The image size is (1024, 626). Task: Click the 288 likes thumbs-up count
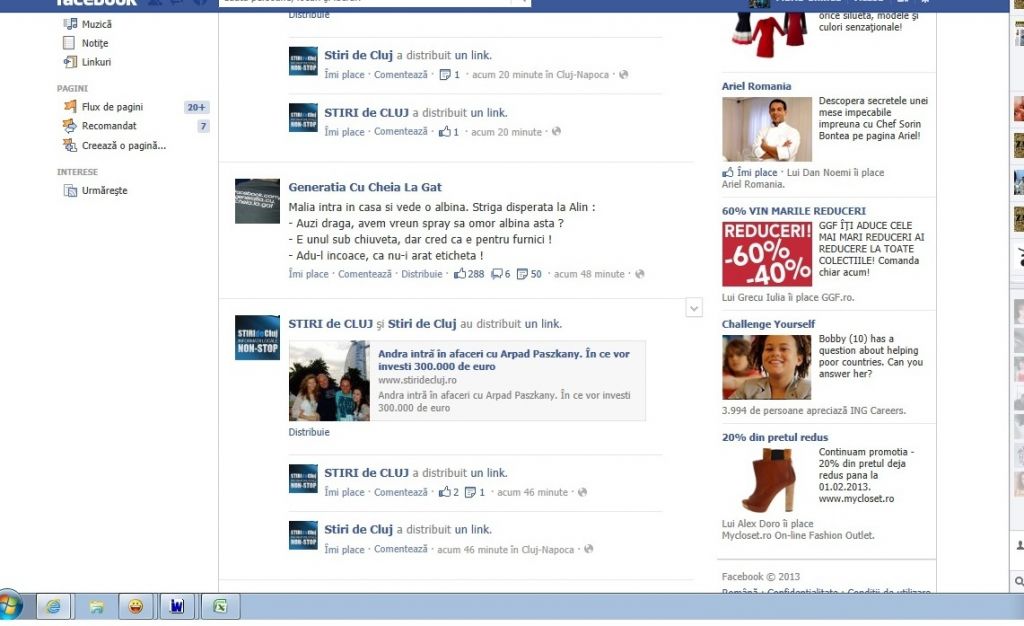tap(470, 274)
